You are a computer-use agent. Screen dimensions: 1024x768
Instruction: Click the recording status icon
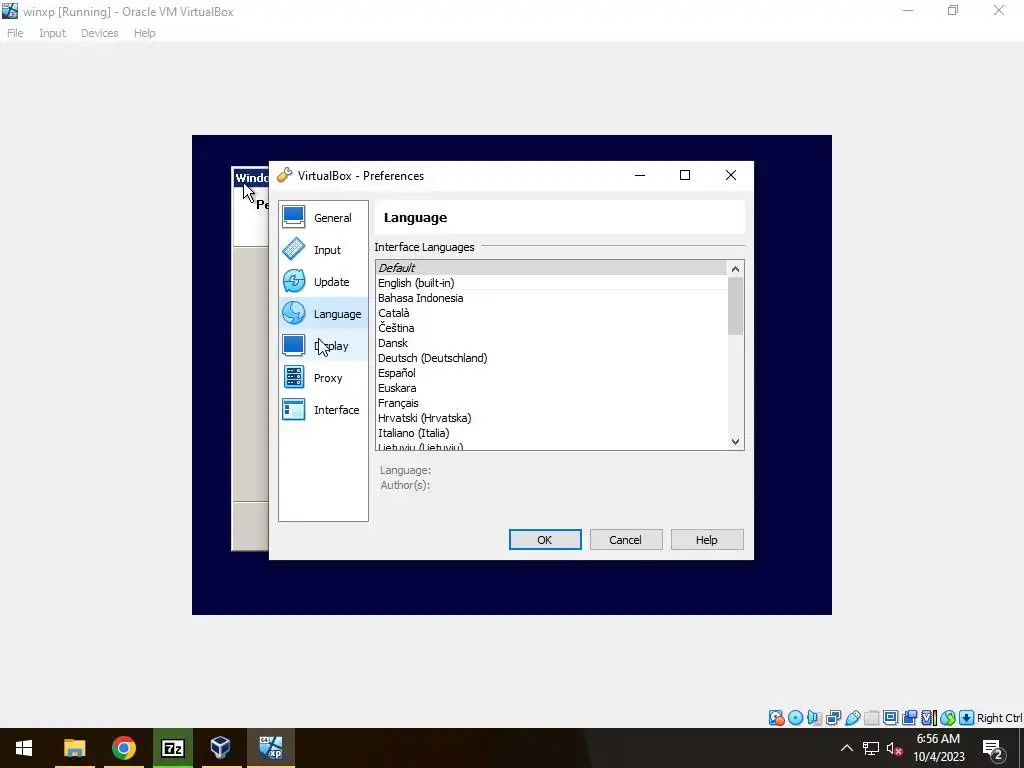click(x=909, y=718)
